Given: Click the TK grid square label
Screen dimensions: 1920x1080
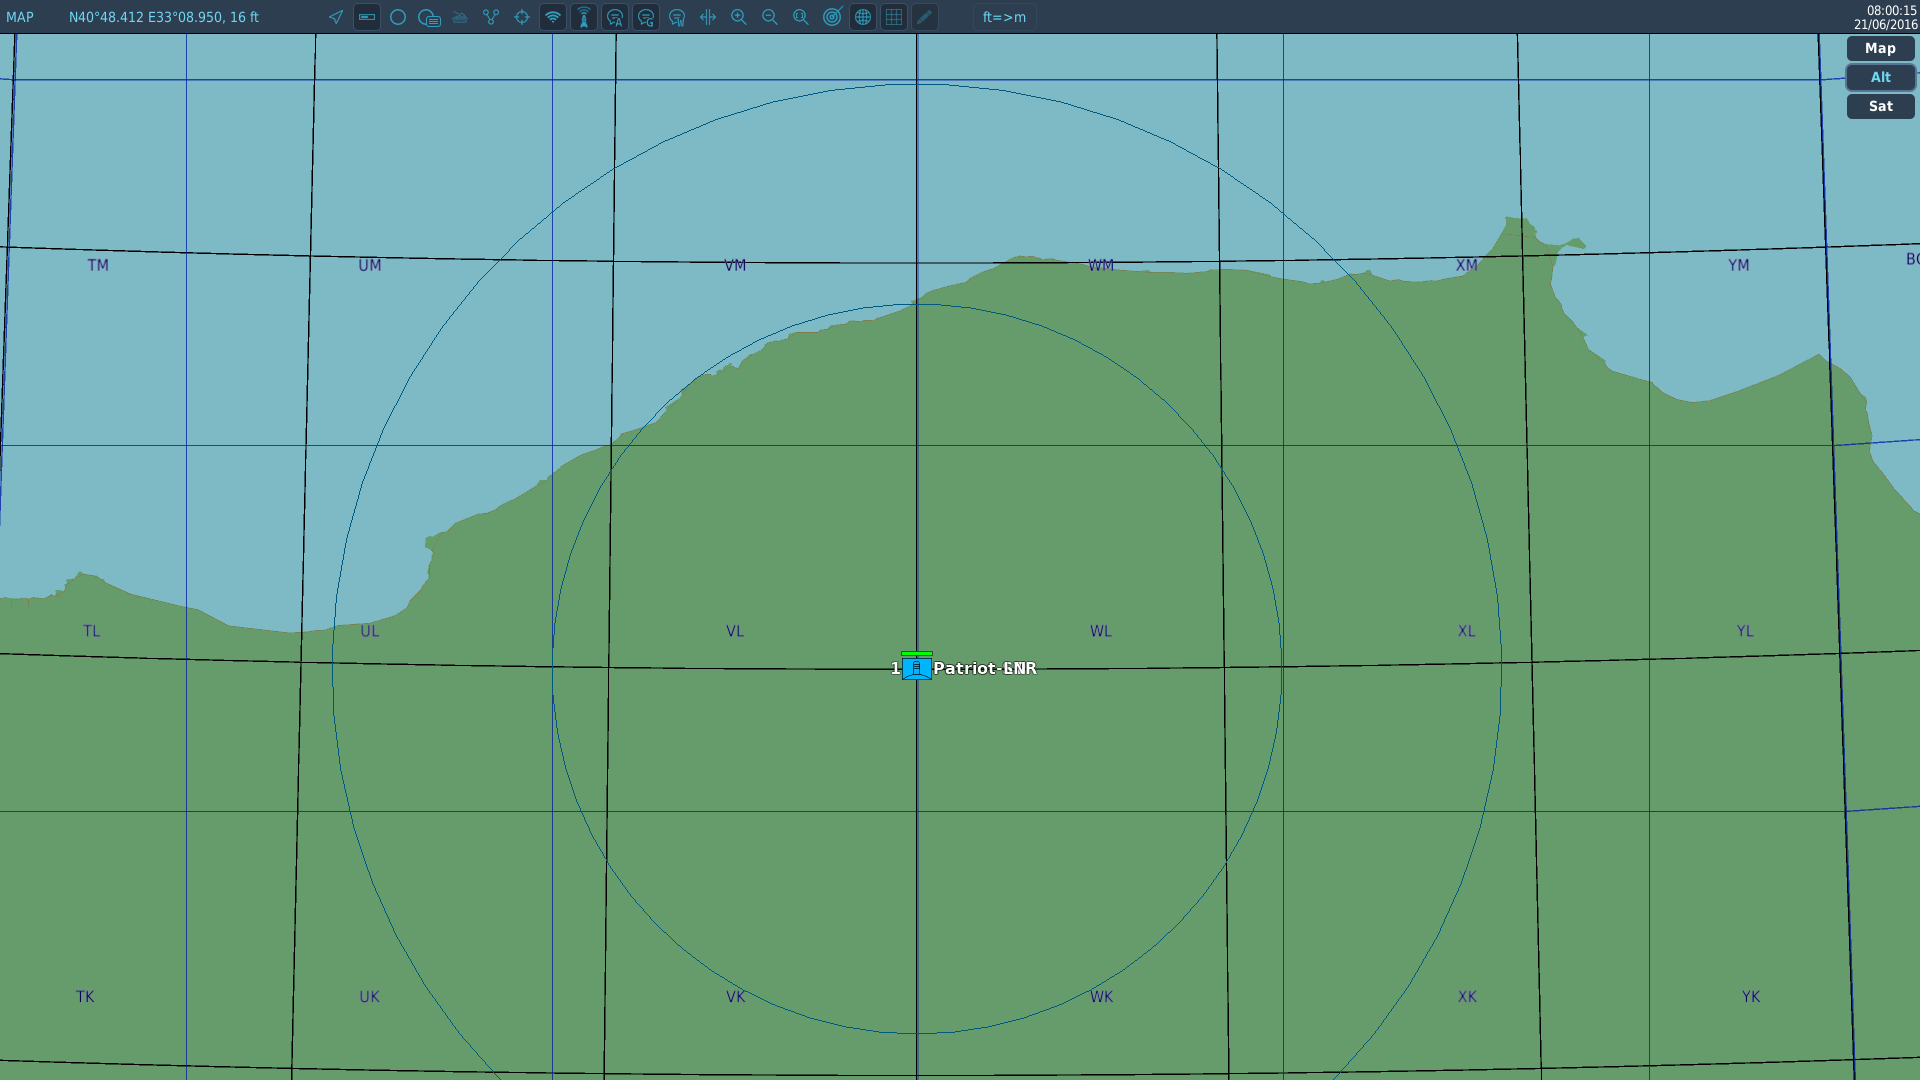Looking at the screenshot, I should [x=85, y=997].
